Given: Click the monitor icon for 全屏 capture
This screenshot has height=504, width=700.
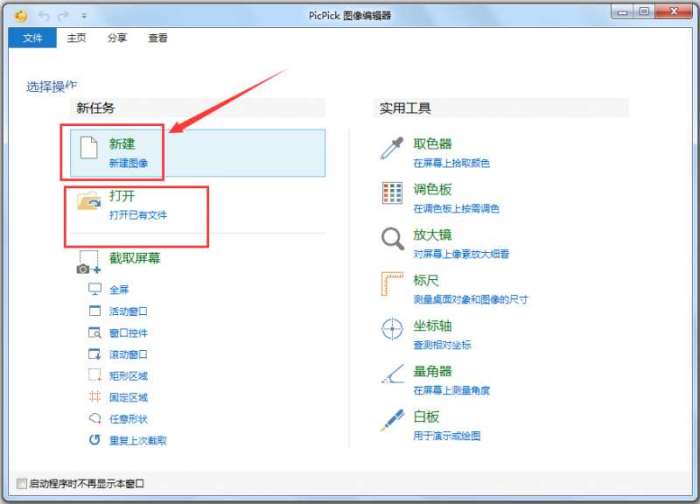Looking at the screenshot, I should pyautogui.click(x=95, y=289).
